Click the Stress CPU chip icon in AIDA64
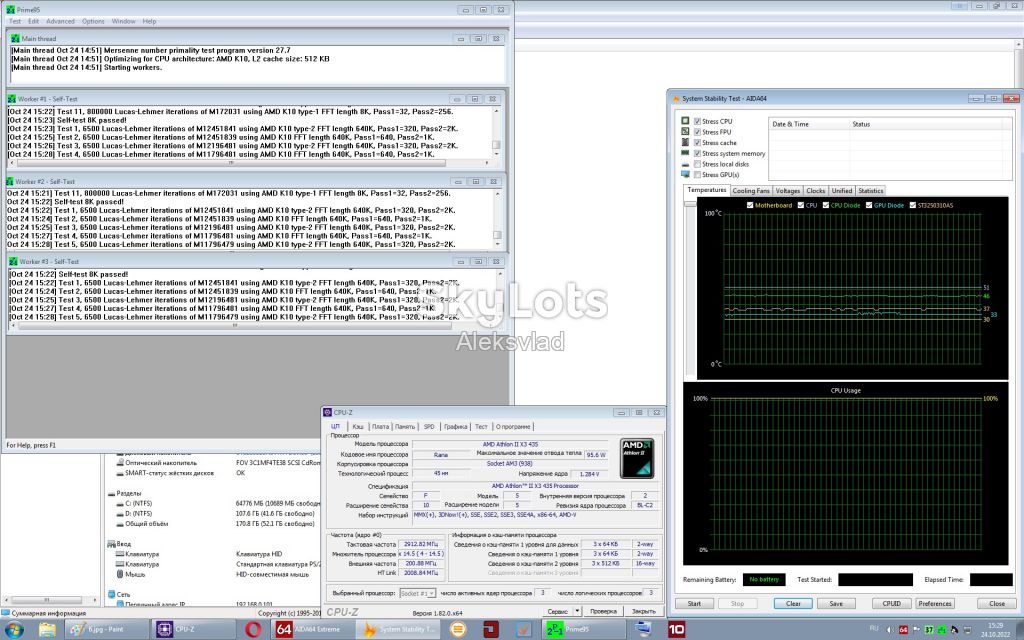1024x640 pixels. (x=685, y=121)
